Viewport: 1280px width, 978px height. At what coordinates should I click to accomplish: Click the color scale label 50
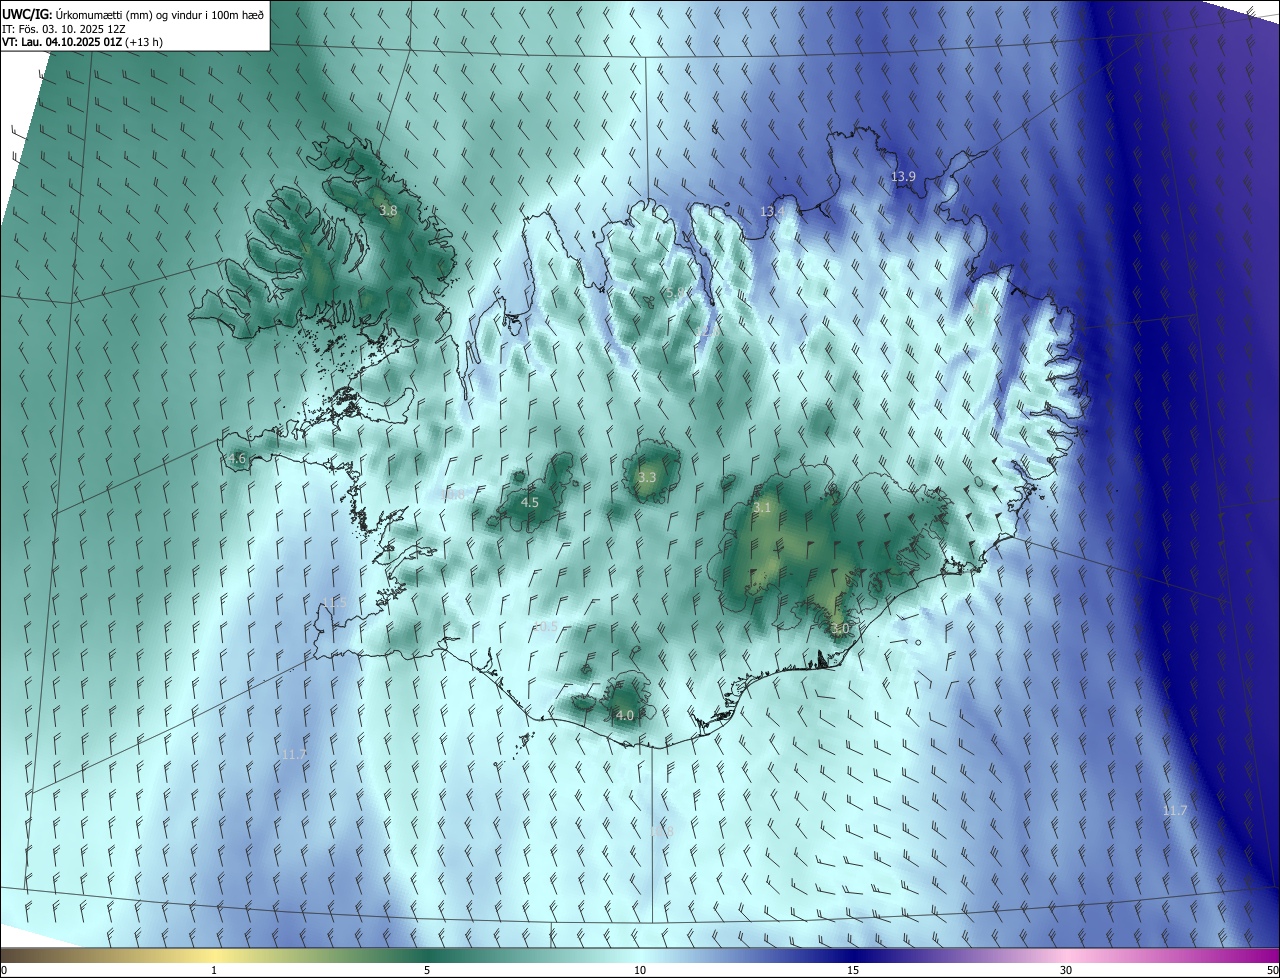coord(1272,971)
